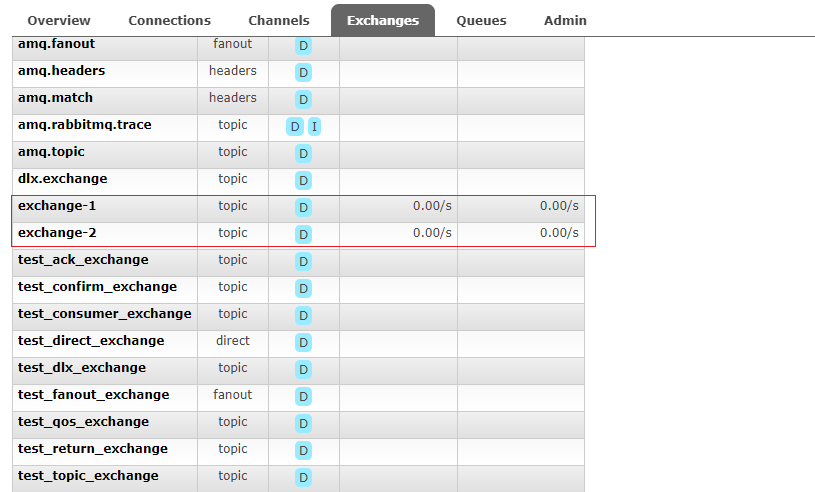Click the D badge for test_direct_exchange
815x492 pixels.
point(304,343)
